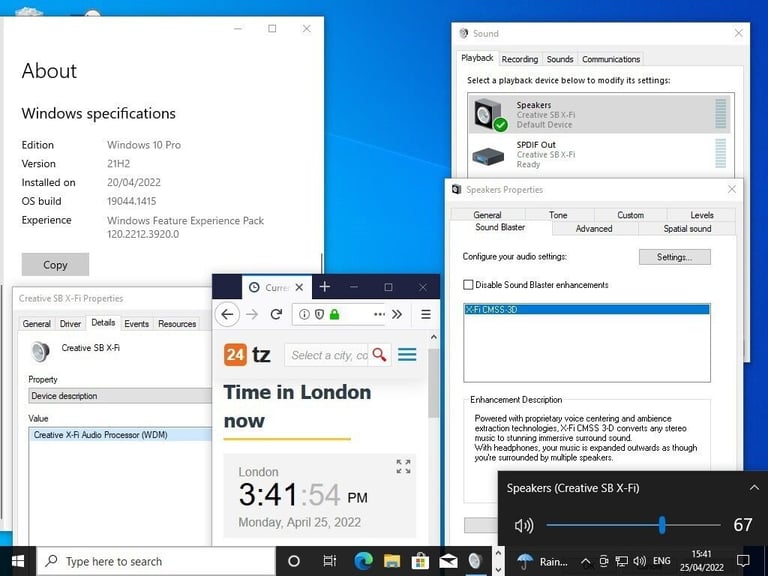Expand the browser toolbar overflow chevron
This screenshot has height=576, width=768.
(x=397, y=314)
